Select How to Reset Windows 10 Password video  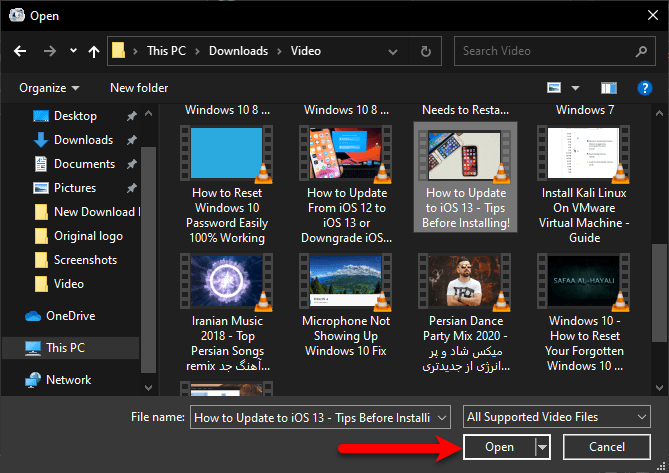[227, 184]
